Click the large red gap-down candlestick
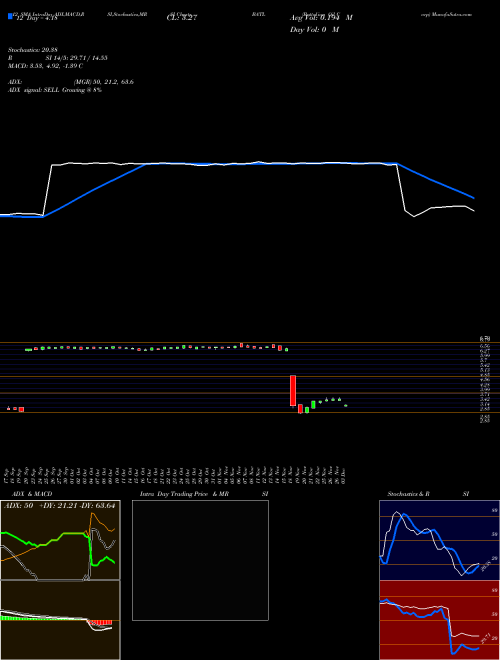500x660 pixels. [293, 391]
